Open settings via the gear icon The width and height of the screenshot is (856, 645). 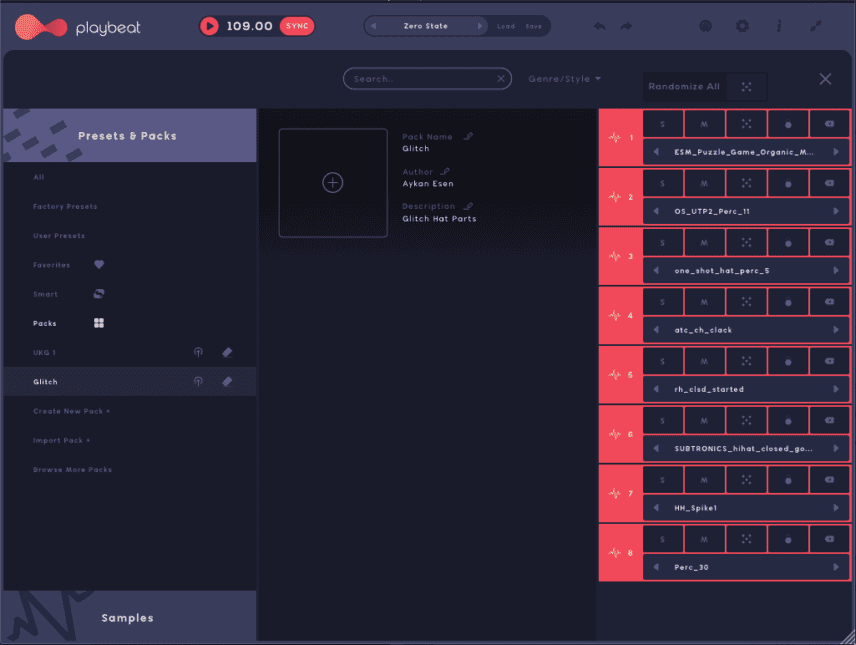point(742,26)
